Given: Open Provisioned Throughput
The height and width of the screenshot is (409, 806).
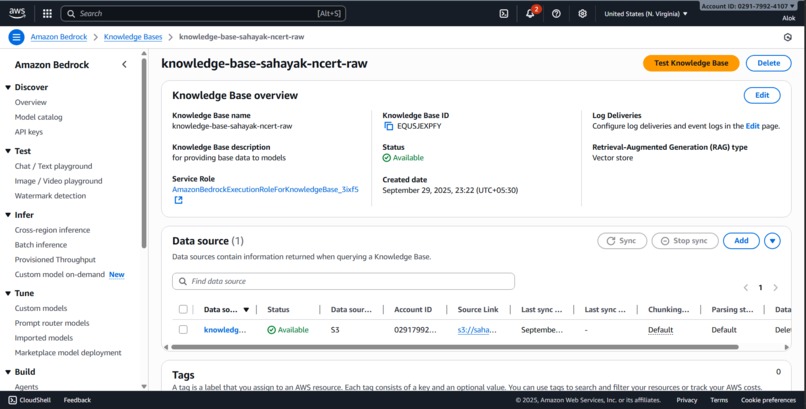Looking at the screenshot, I should coord(55,259).
